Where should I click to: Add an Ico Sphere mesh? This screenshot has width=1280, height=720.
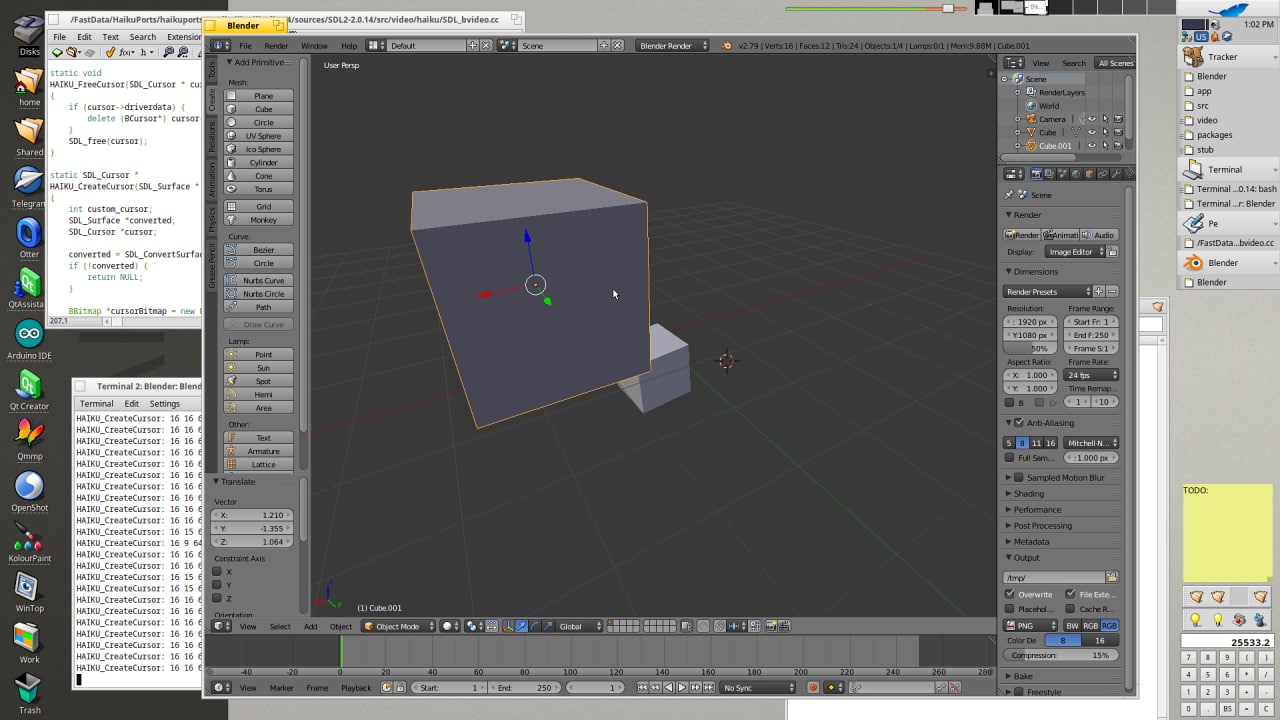tap(259, 149)
